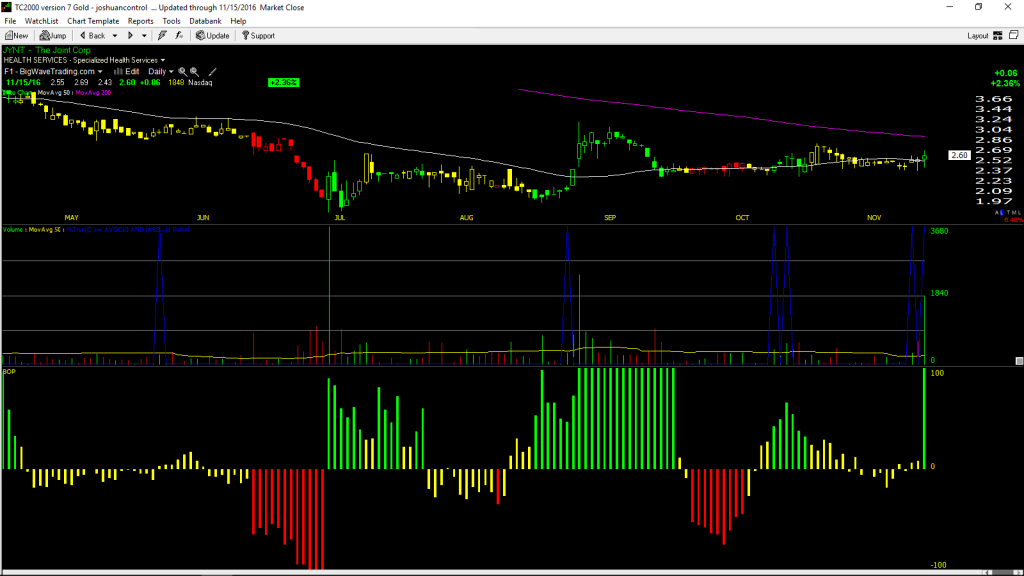This screenshot has width=1024, height=576.
Task: Click the lightning bolt toolbar icon
Action: [163, 36]
